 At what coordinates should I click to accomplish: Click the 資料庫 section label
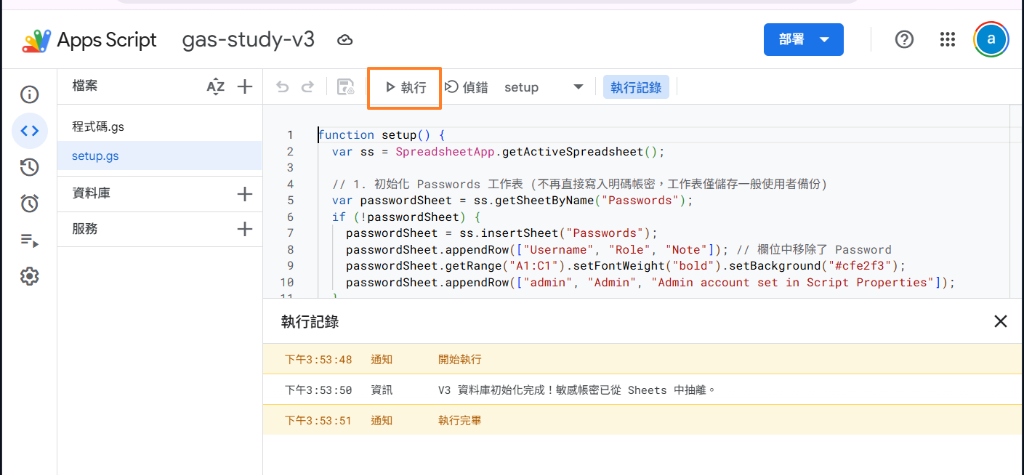coord(91,193)
